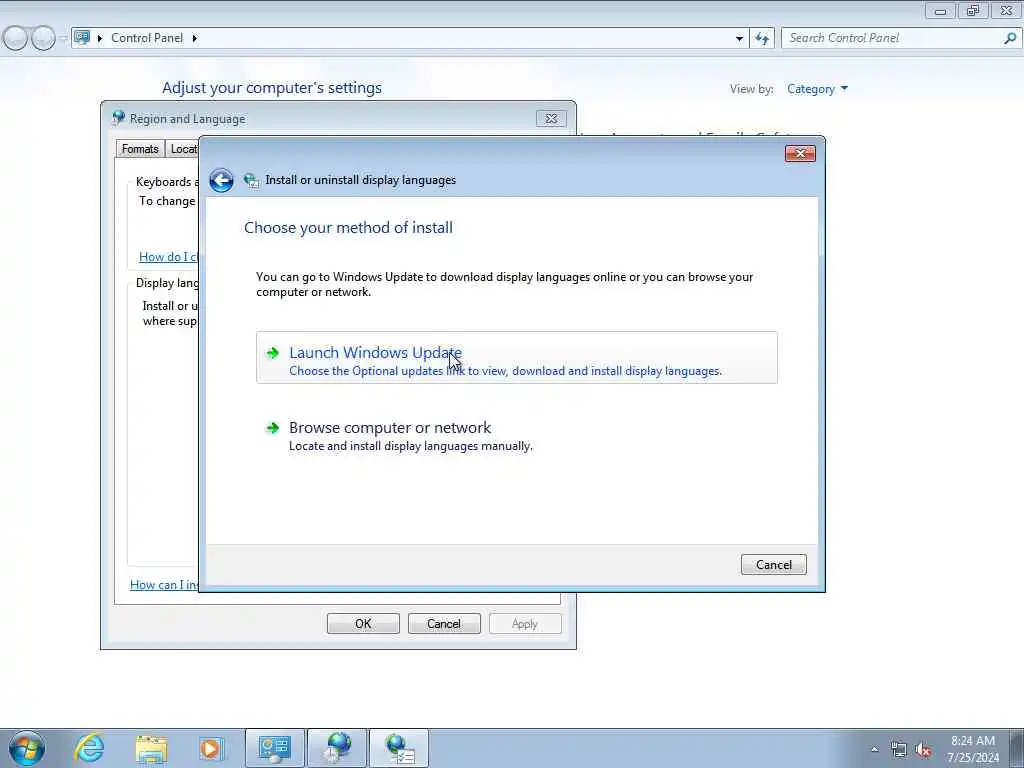Click the Control Panel breadcrumb text
Viewport: 1024px width, 768px height.
point(147,38)
